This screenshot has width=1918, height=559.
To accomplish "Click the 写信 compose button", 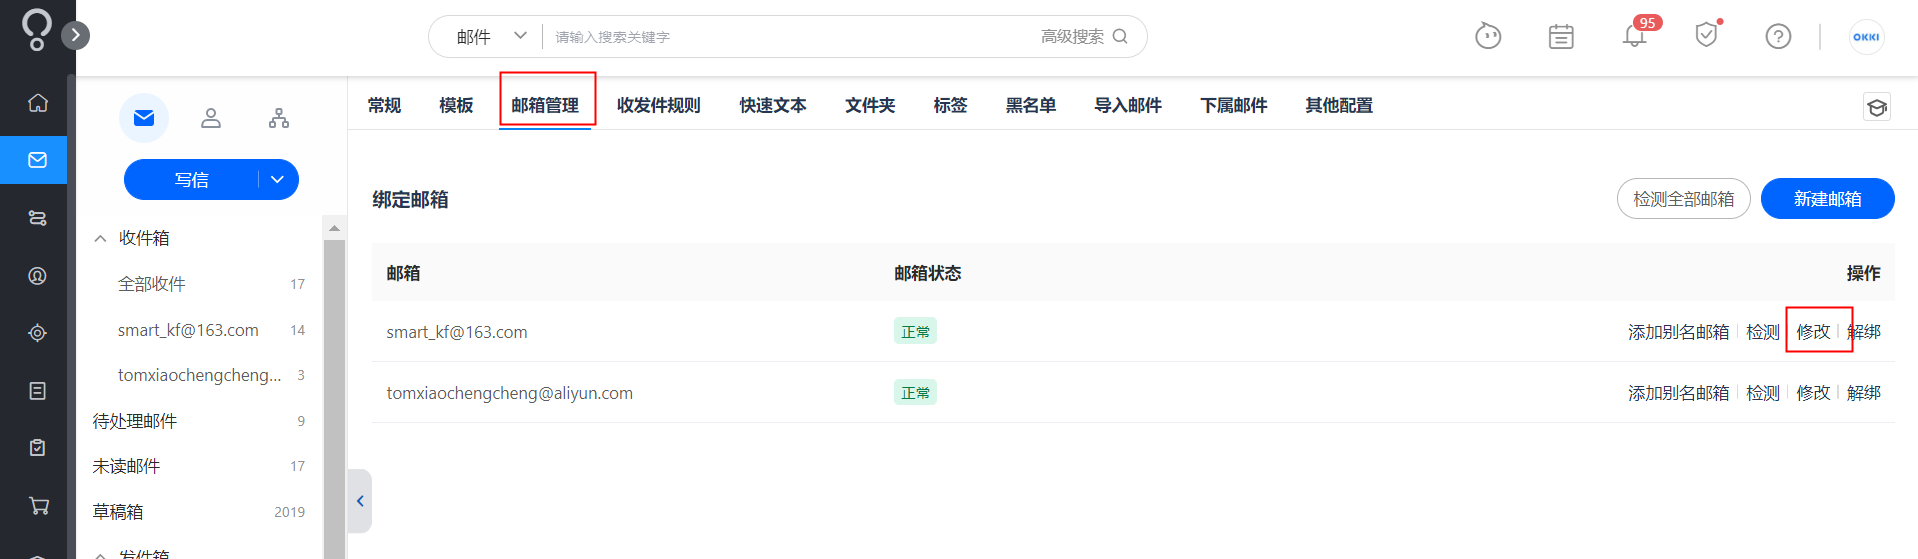I will pos(191,180).
